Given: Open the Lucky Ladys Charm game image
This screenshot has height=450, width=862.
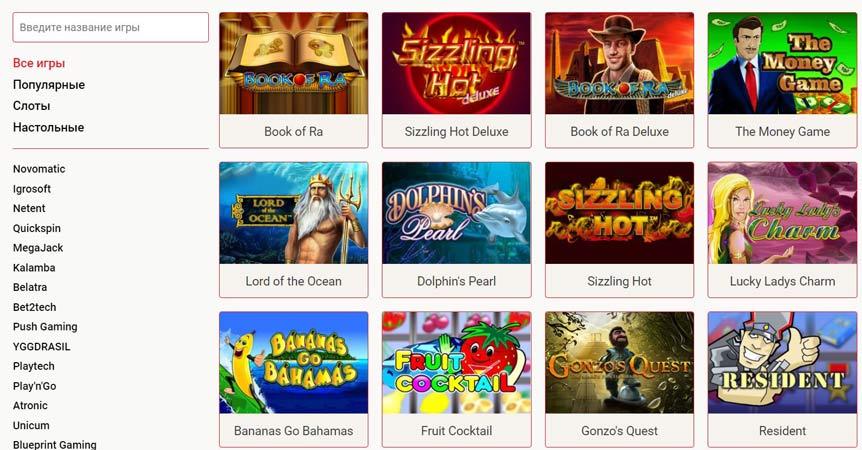Looking at the screenshot, I should [x=782, y=213].
